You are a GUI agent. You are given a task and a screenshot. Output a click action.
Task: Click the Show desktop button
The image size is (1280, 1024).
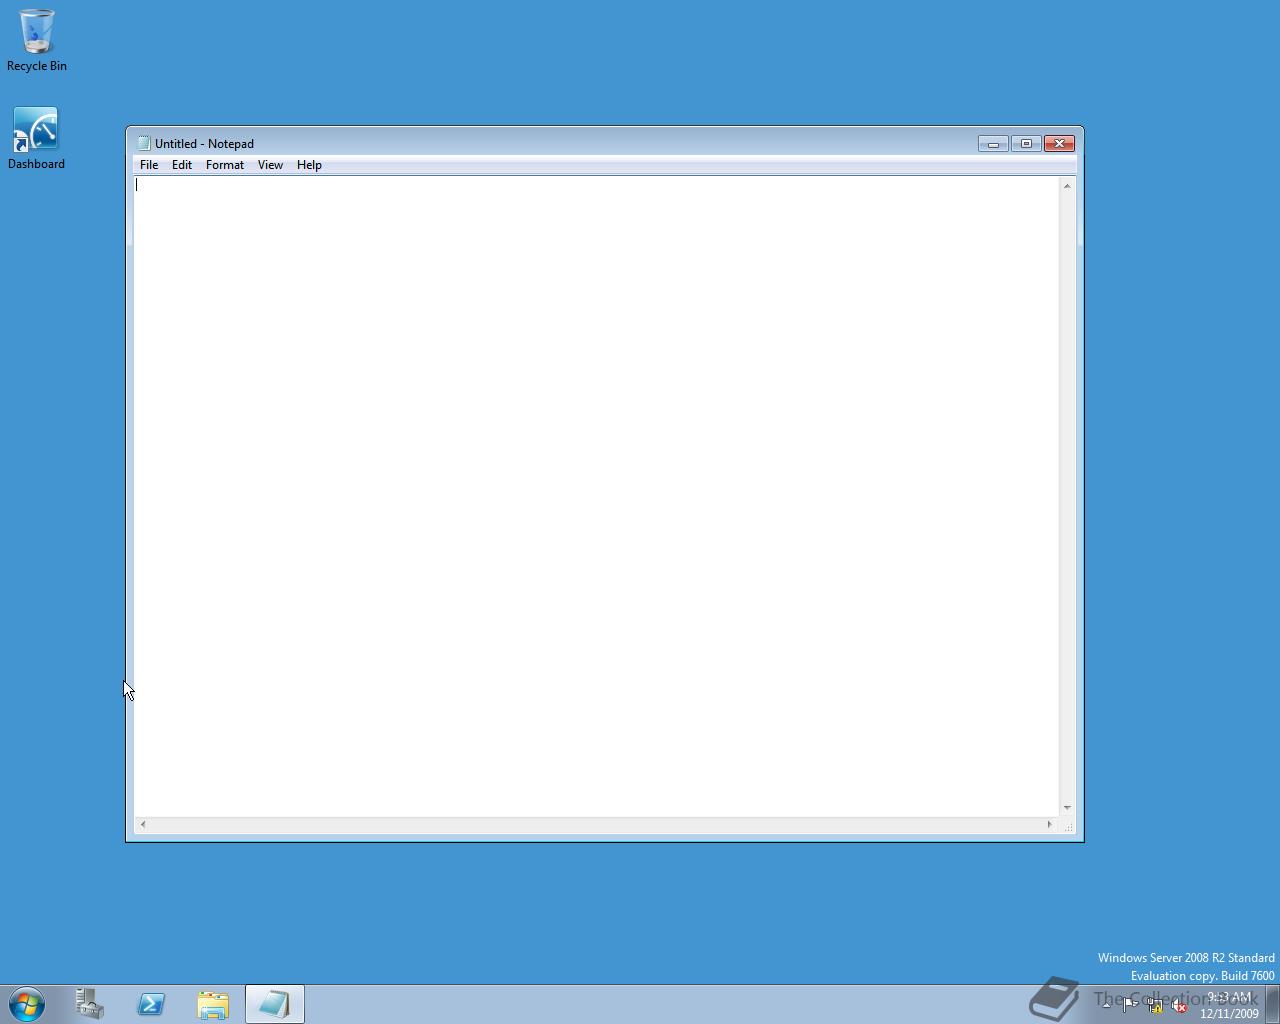1273,1004
